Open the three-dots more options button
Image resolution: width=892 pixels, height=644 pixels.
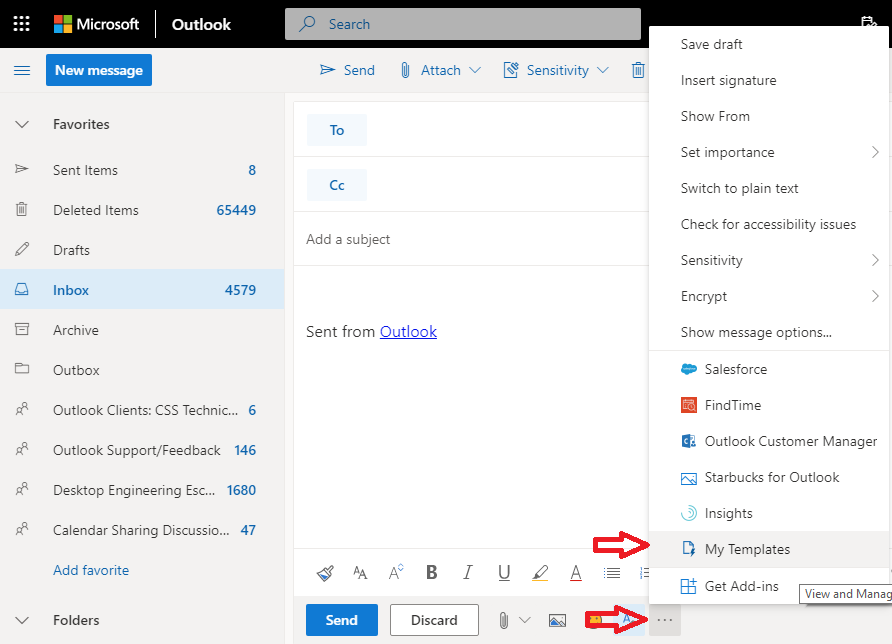click(664, 620)
